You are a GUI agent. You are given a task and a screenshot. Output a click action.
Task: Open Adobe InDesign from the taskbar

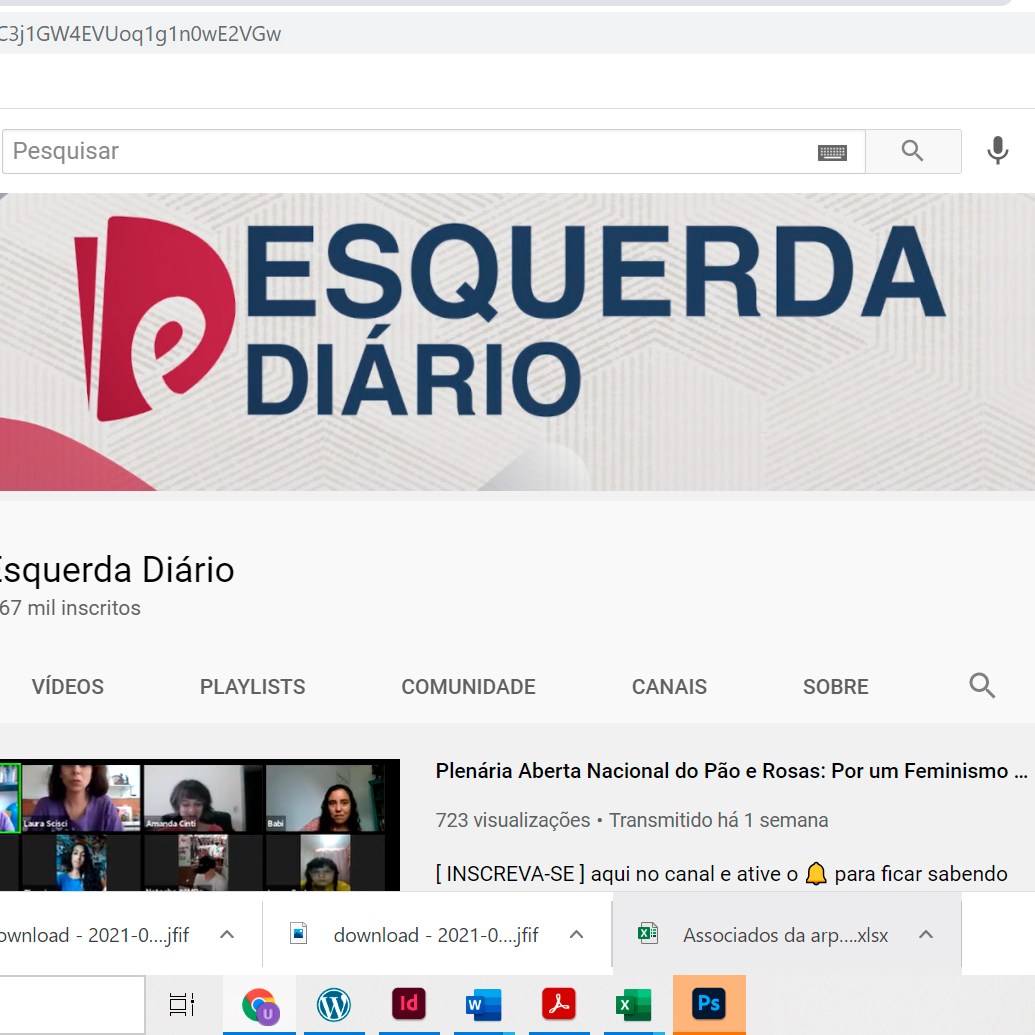pyautogui.click(x=409, y=1004)
